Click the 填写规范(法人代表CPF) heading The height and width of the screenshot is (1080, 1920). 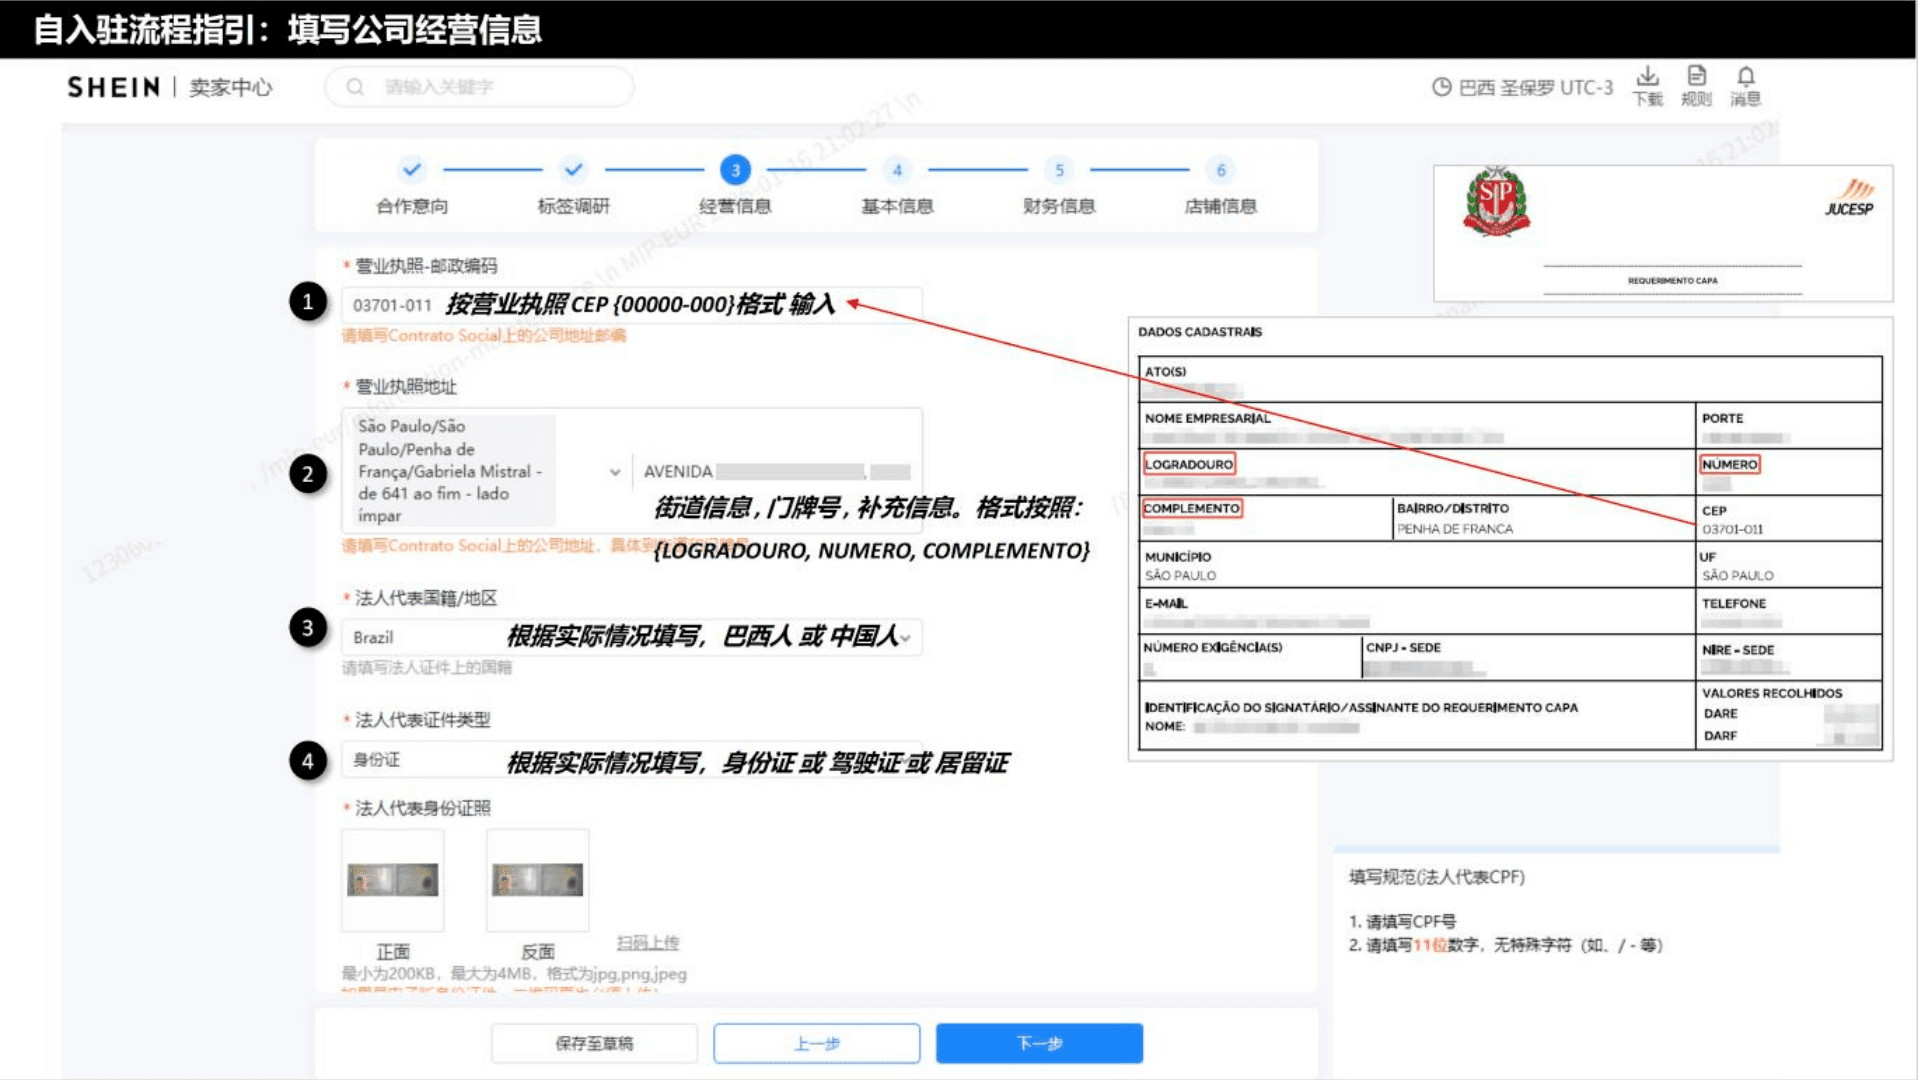[x=1436, y=877]
